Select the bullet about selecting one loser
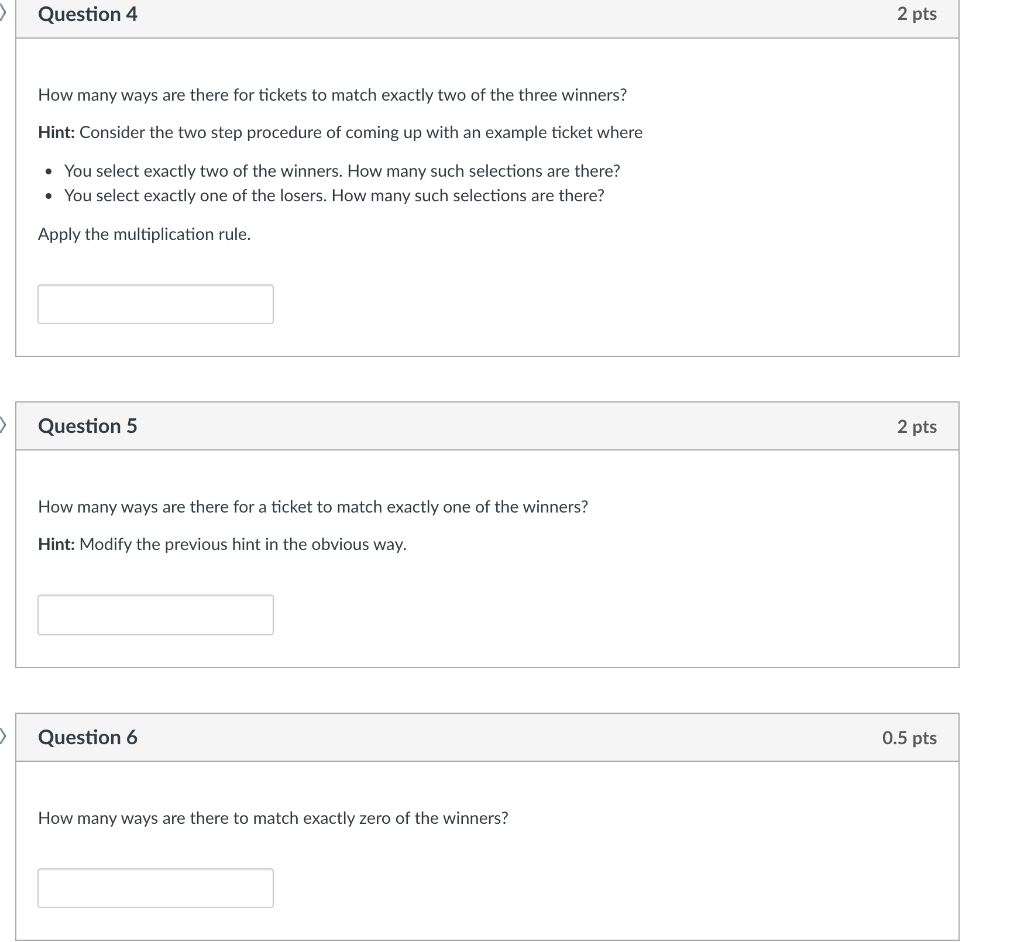1024x942 pixels. (x=335, y=195)
